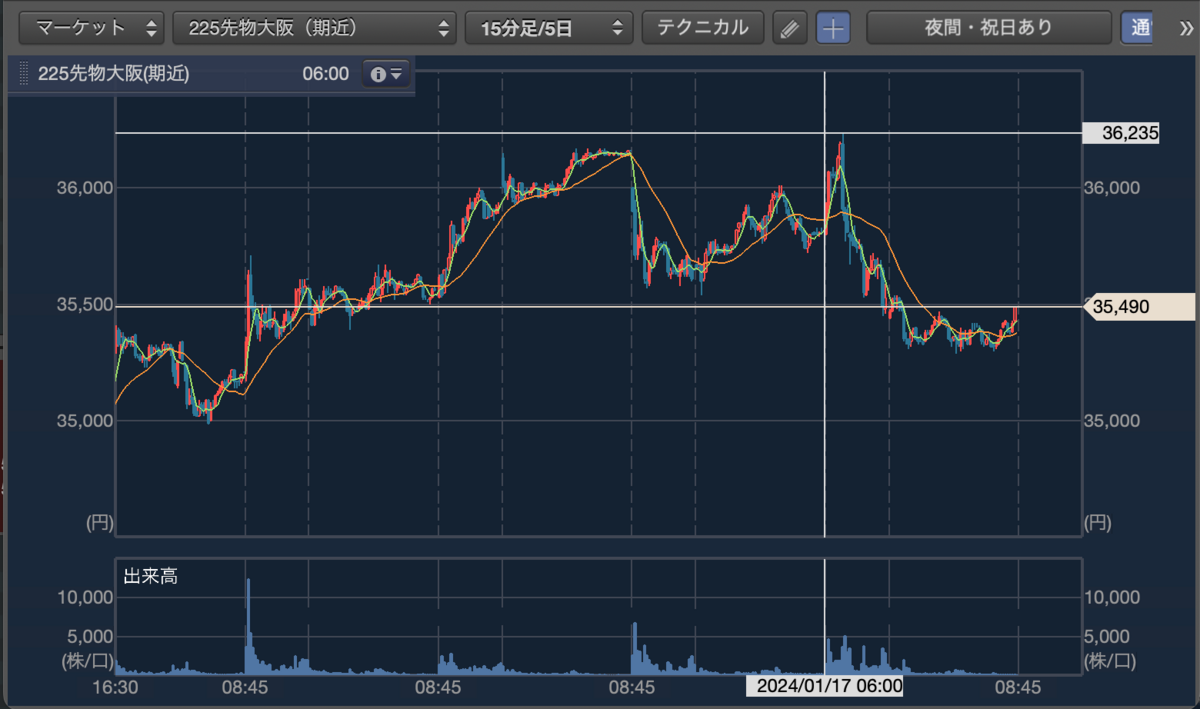Toggle the crosshair cursor button
The height and width of the screenshot is (709, 1200).
click(834, 28)
